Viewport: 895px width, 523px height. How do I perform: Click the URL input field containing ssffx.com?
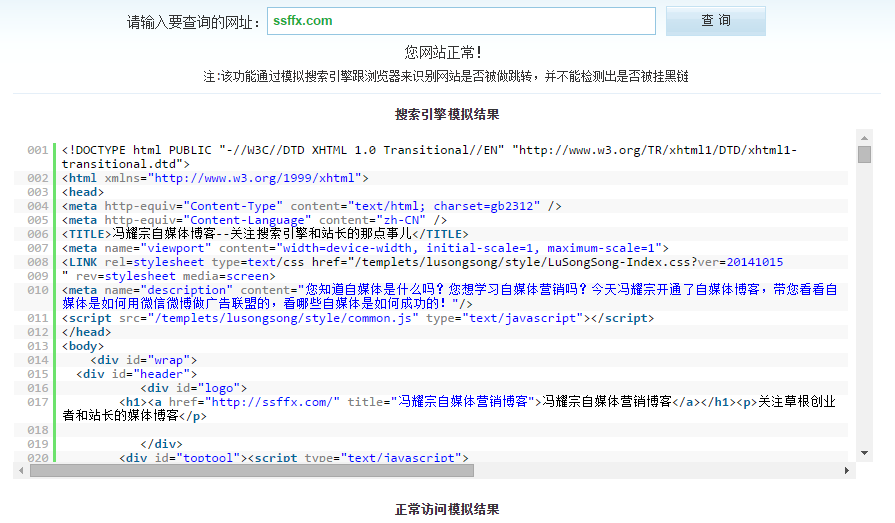[x=461, y=21]
